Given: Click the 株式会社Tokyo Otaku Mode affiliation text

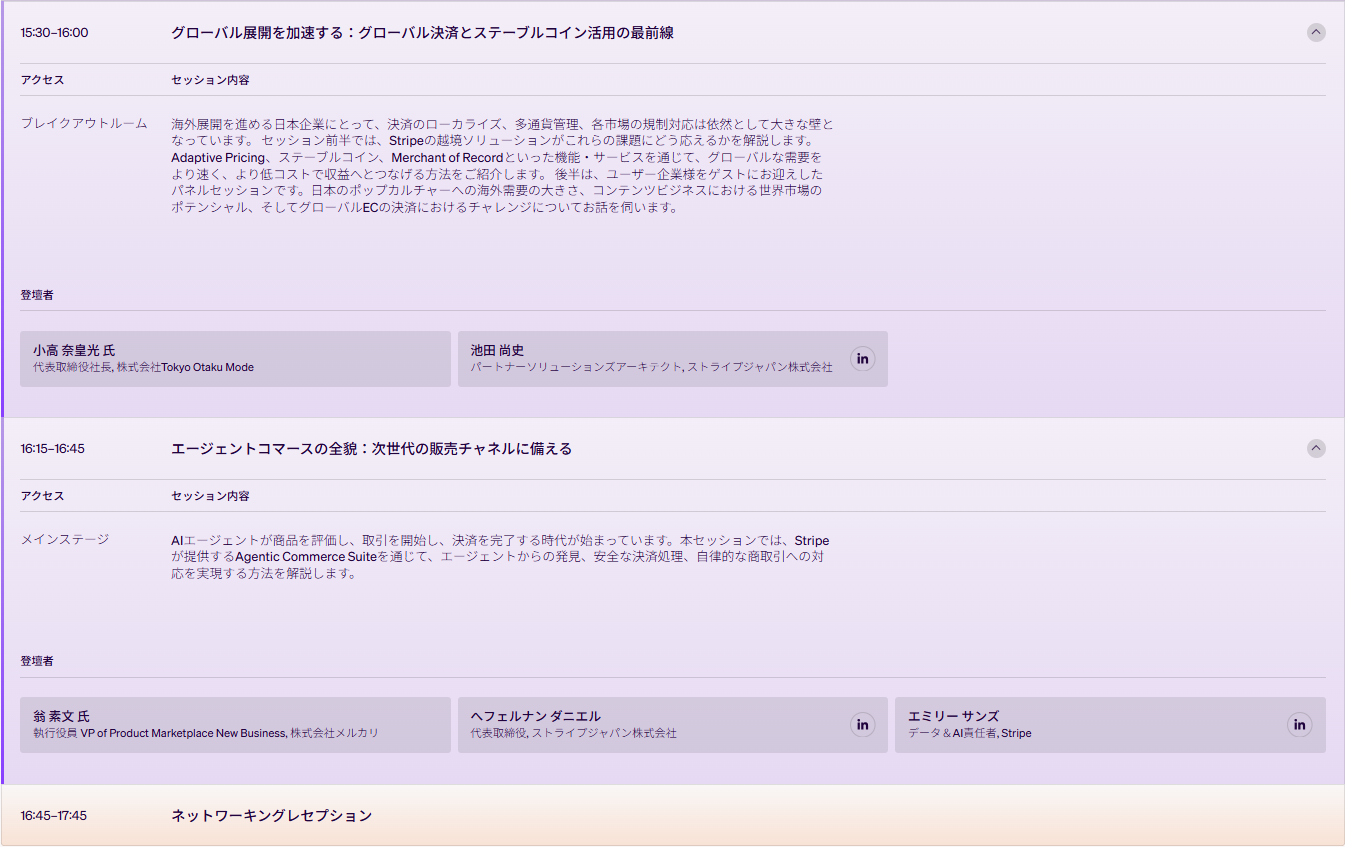Looking at the screenshot, I should [185, 367].
